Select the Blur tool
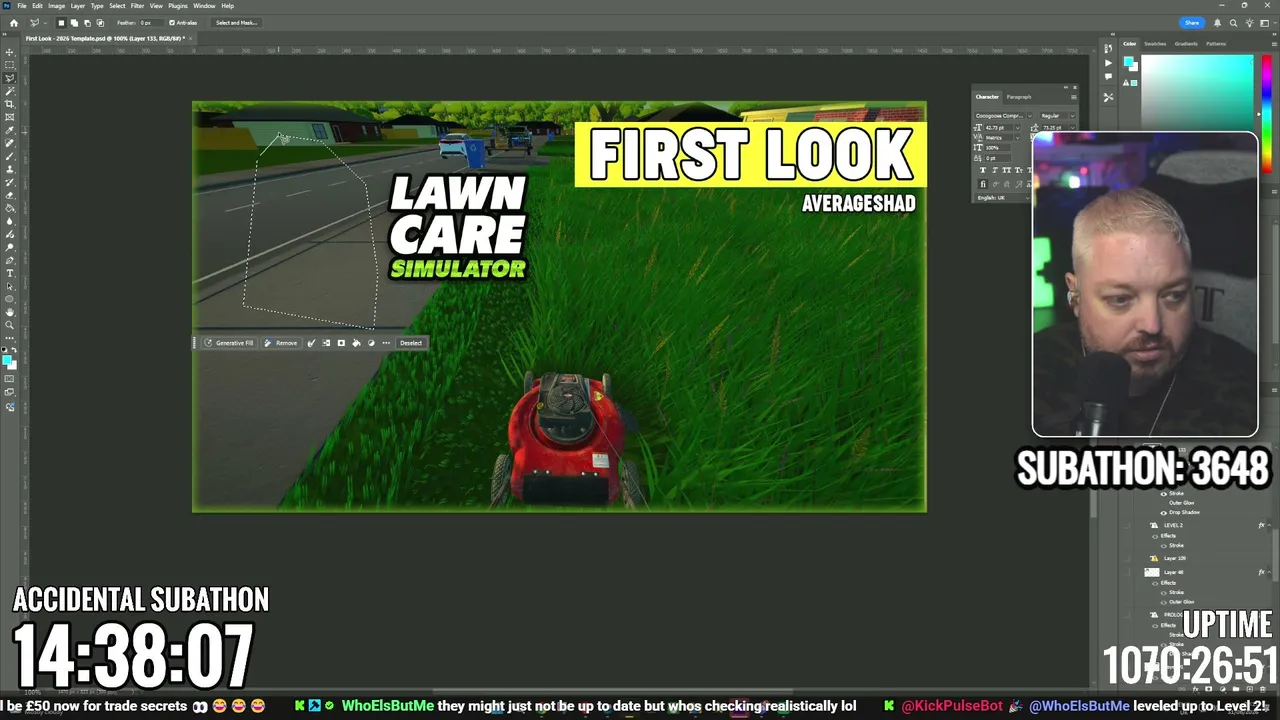 tap(10, 221)
